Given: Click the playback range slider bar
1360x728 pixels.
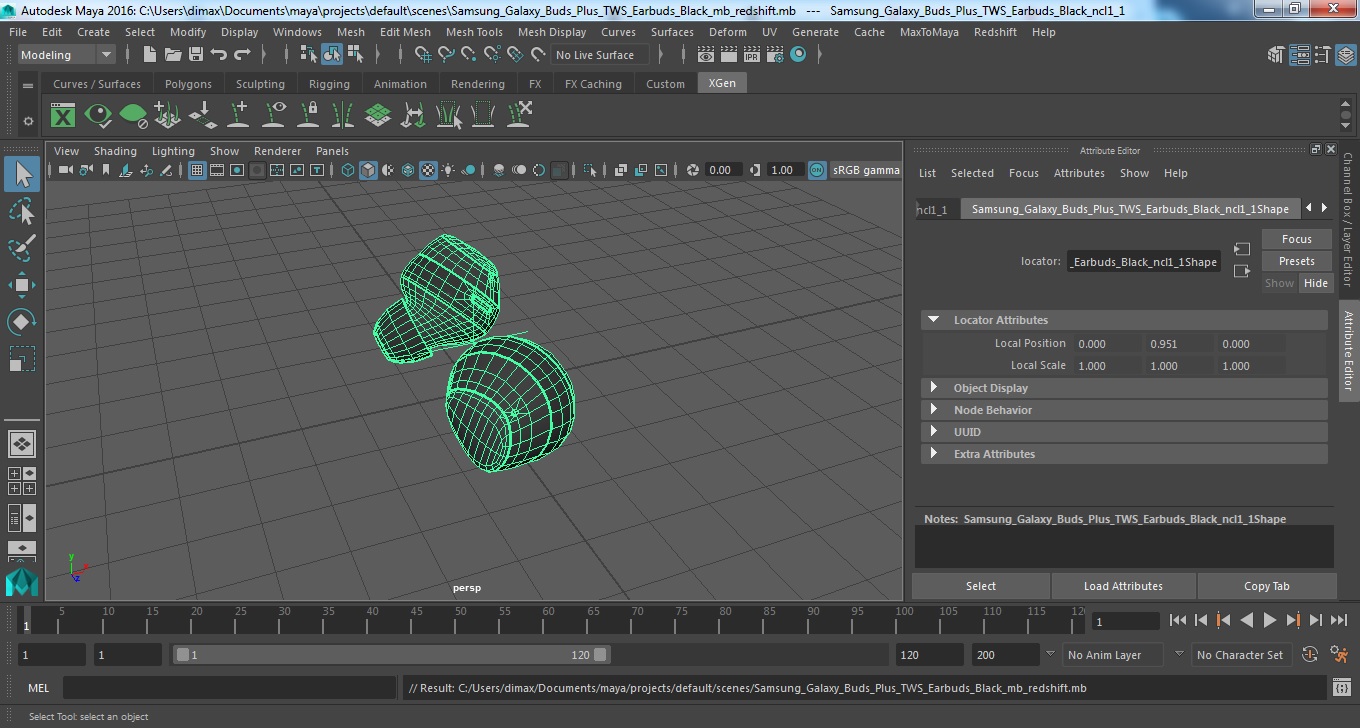Looking at the screenshot, I should (x=391, y=655).
